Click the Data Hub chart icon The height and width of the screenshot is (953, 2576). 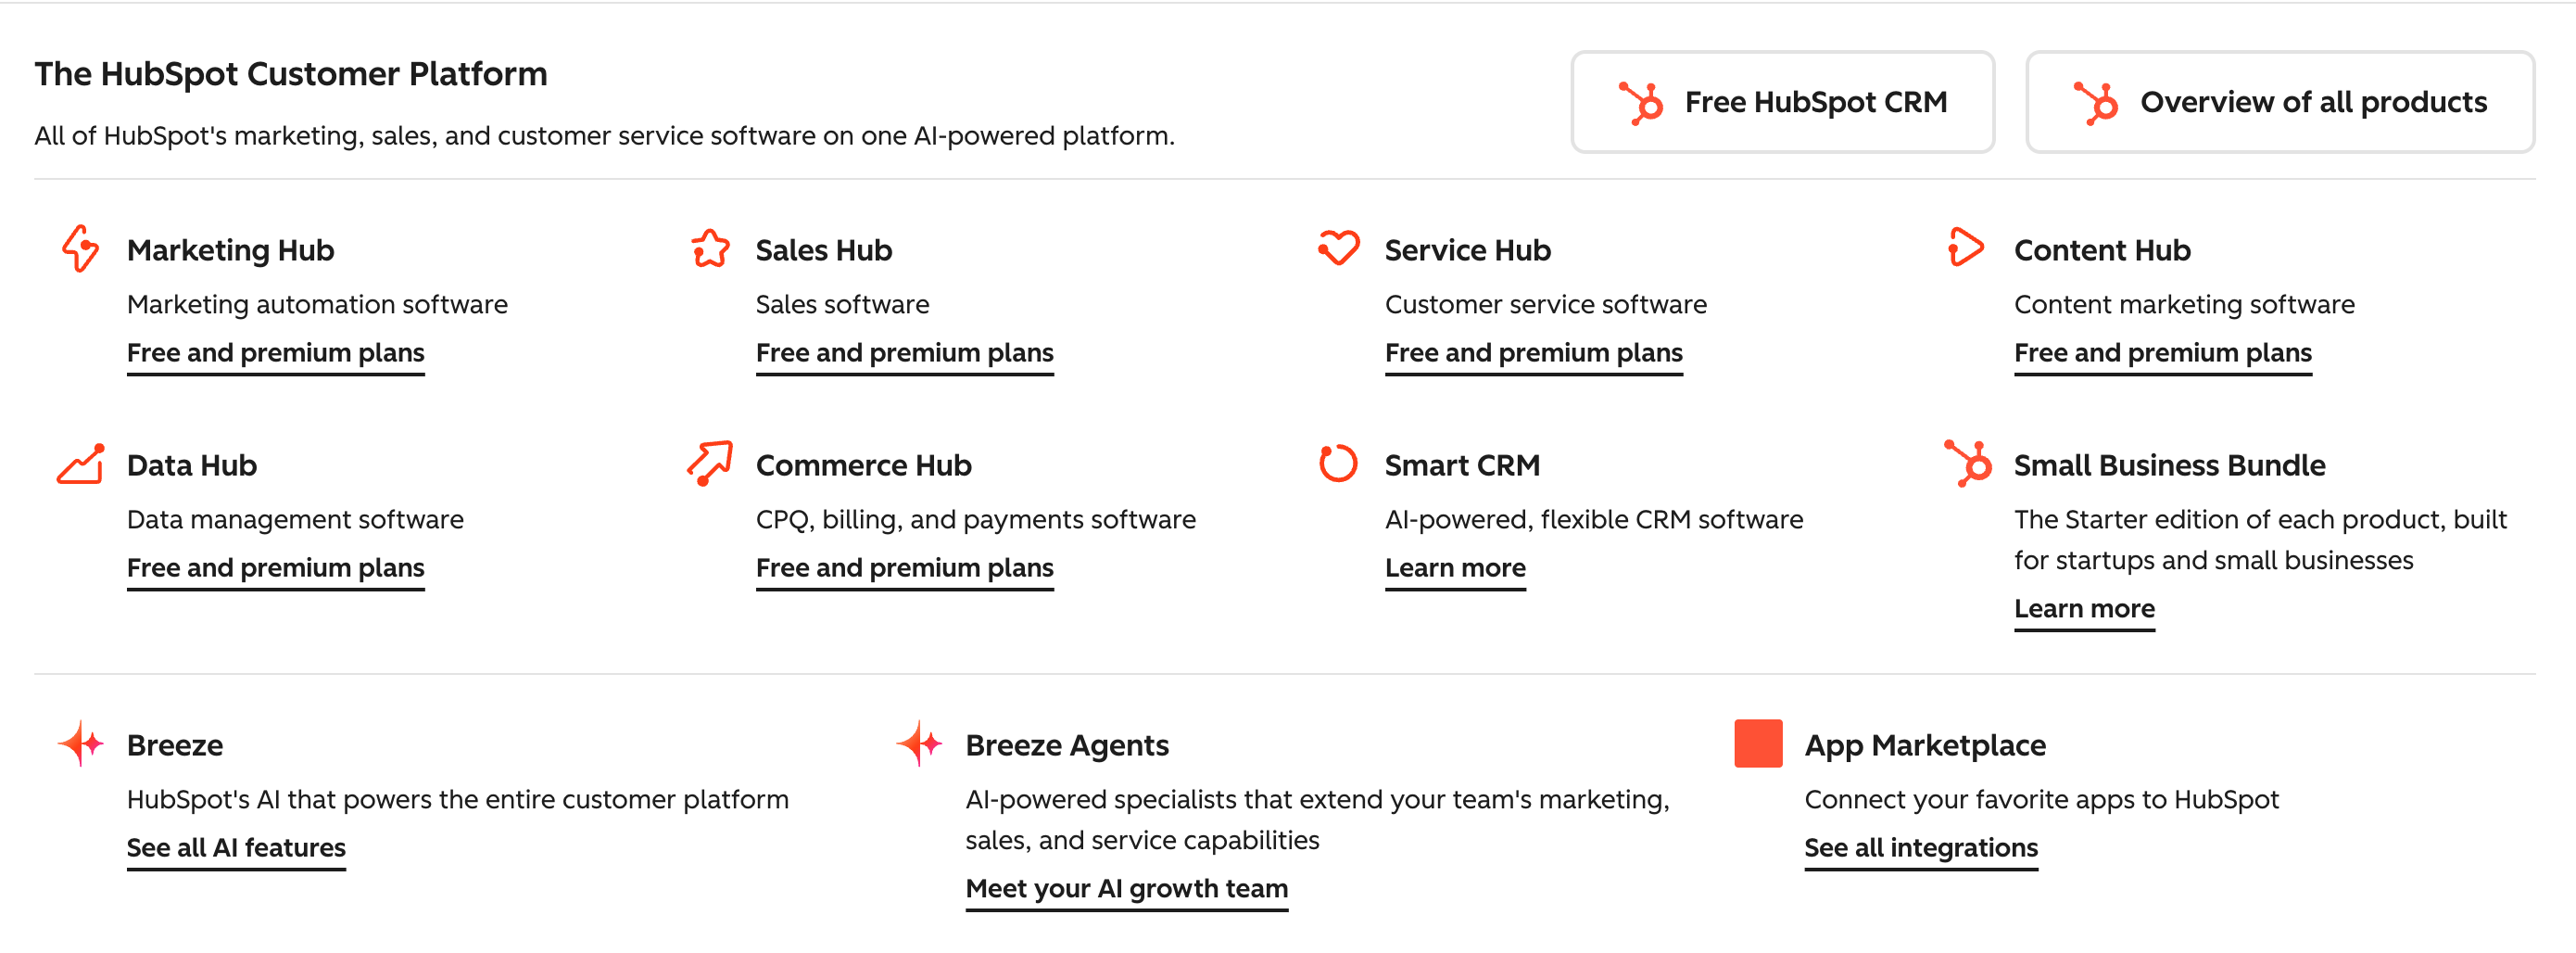click(80, 464)
